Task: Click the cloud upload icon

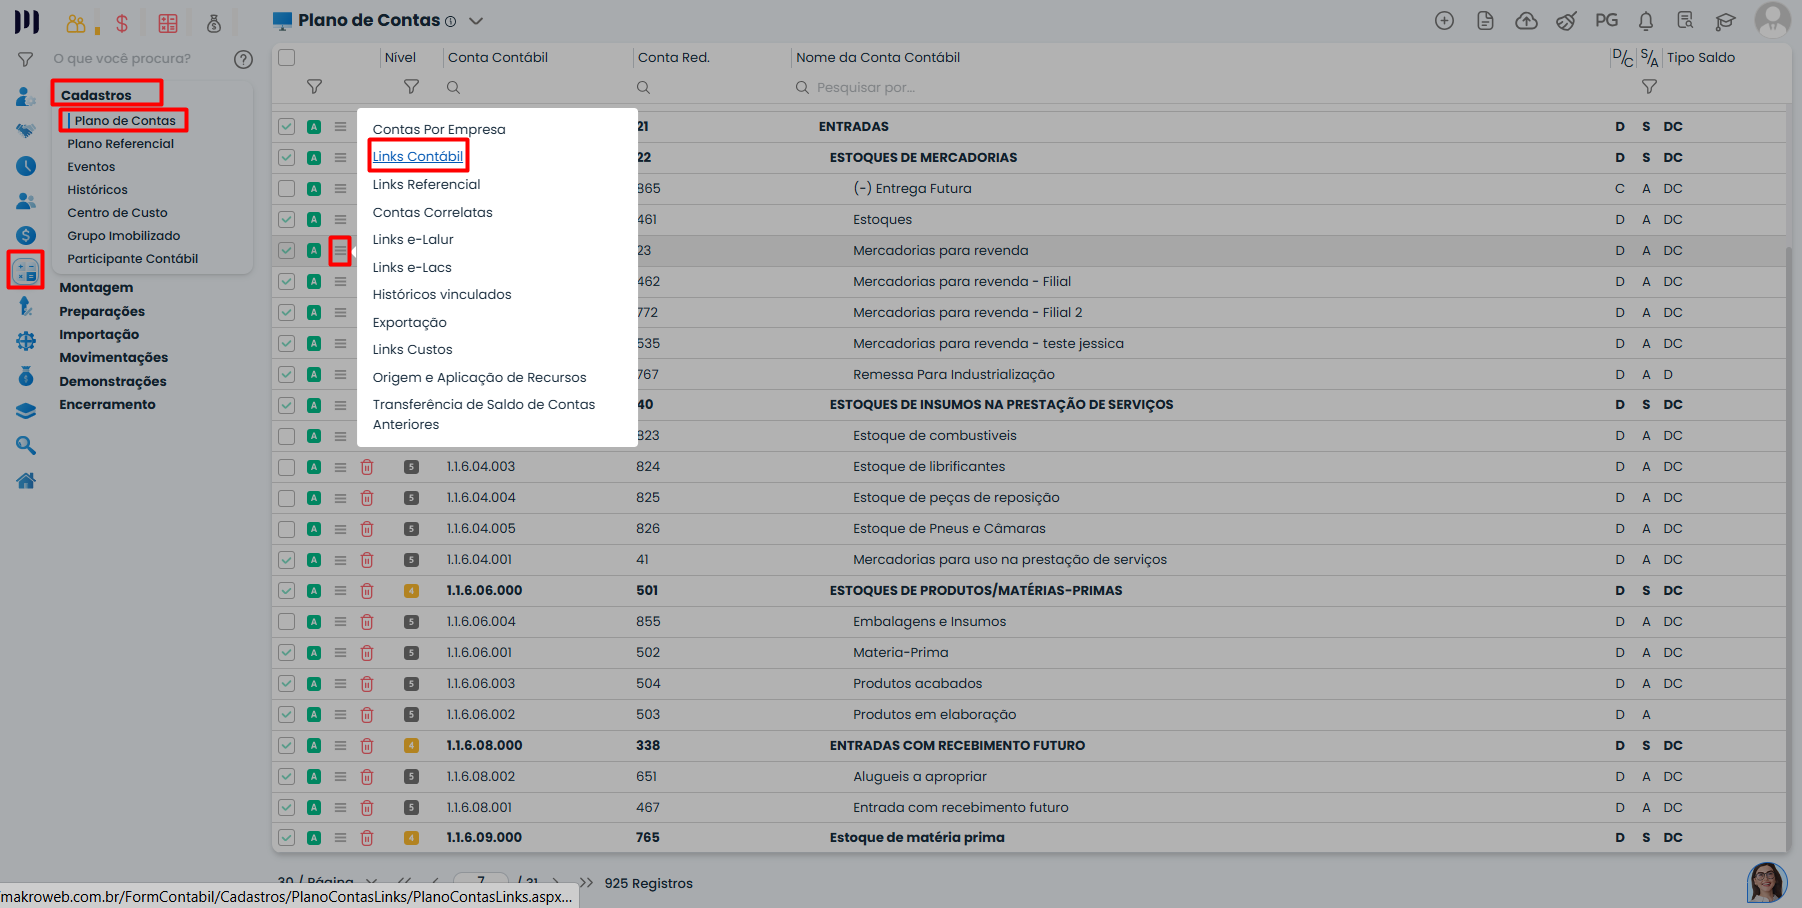Action: [x=1526, y=21]
